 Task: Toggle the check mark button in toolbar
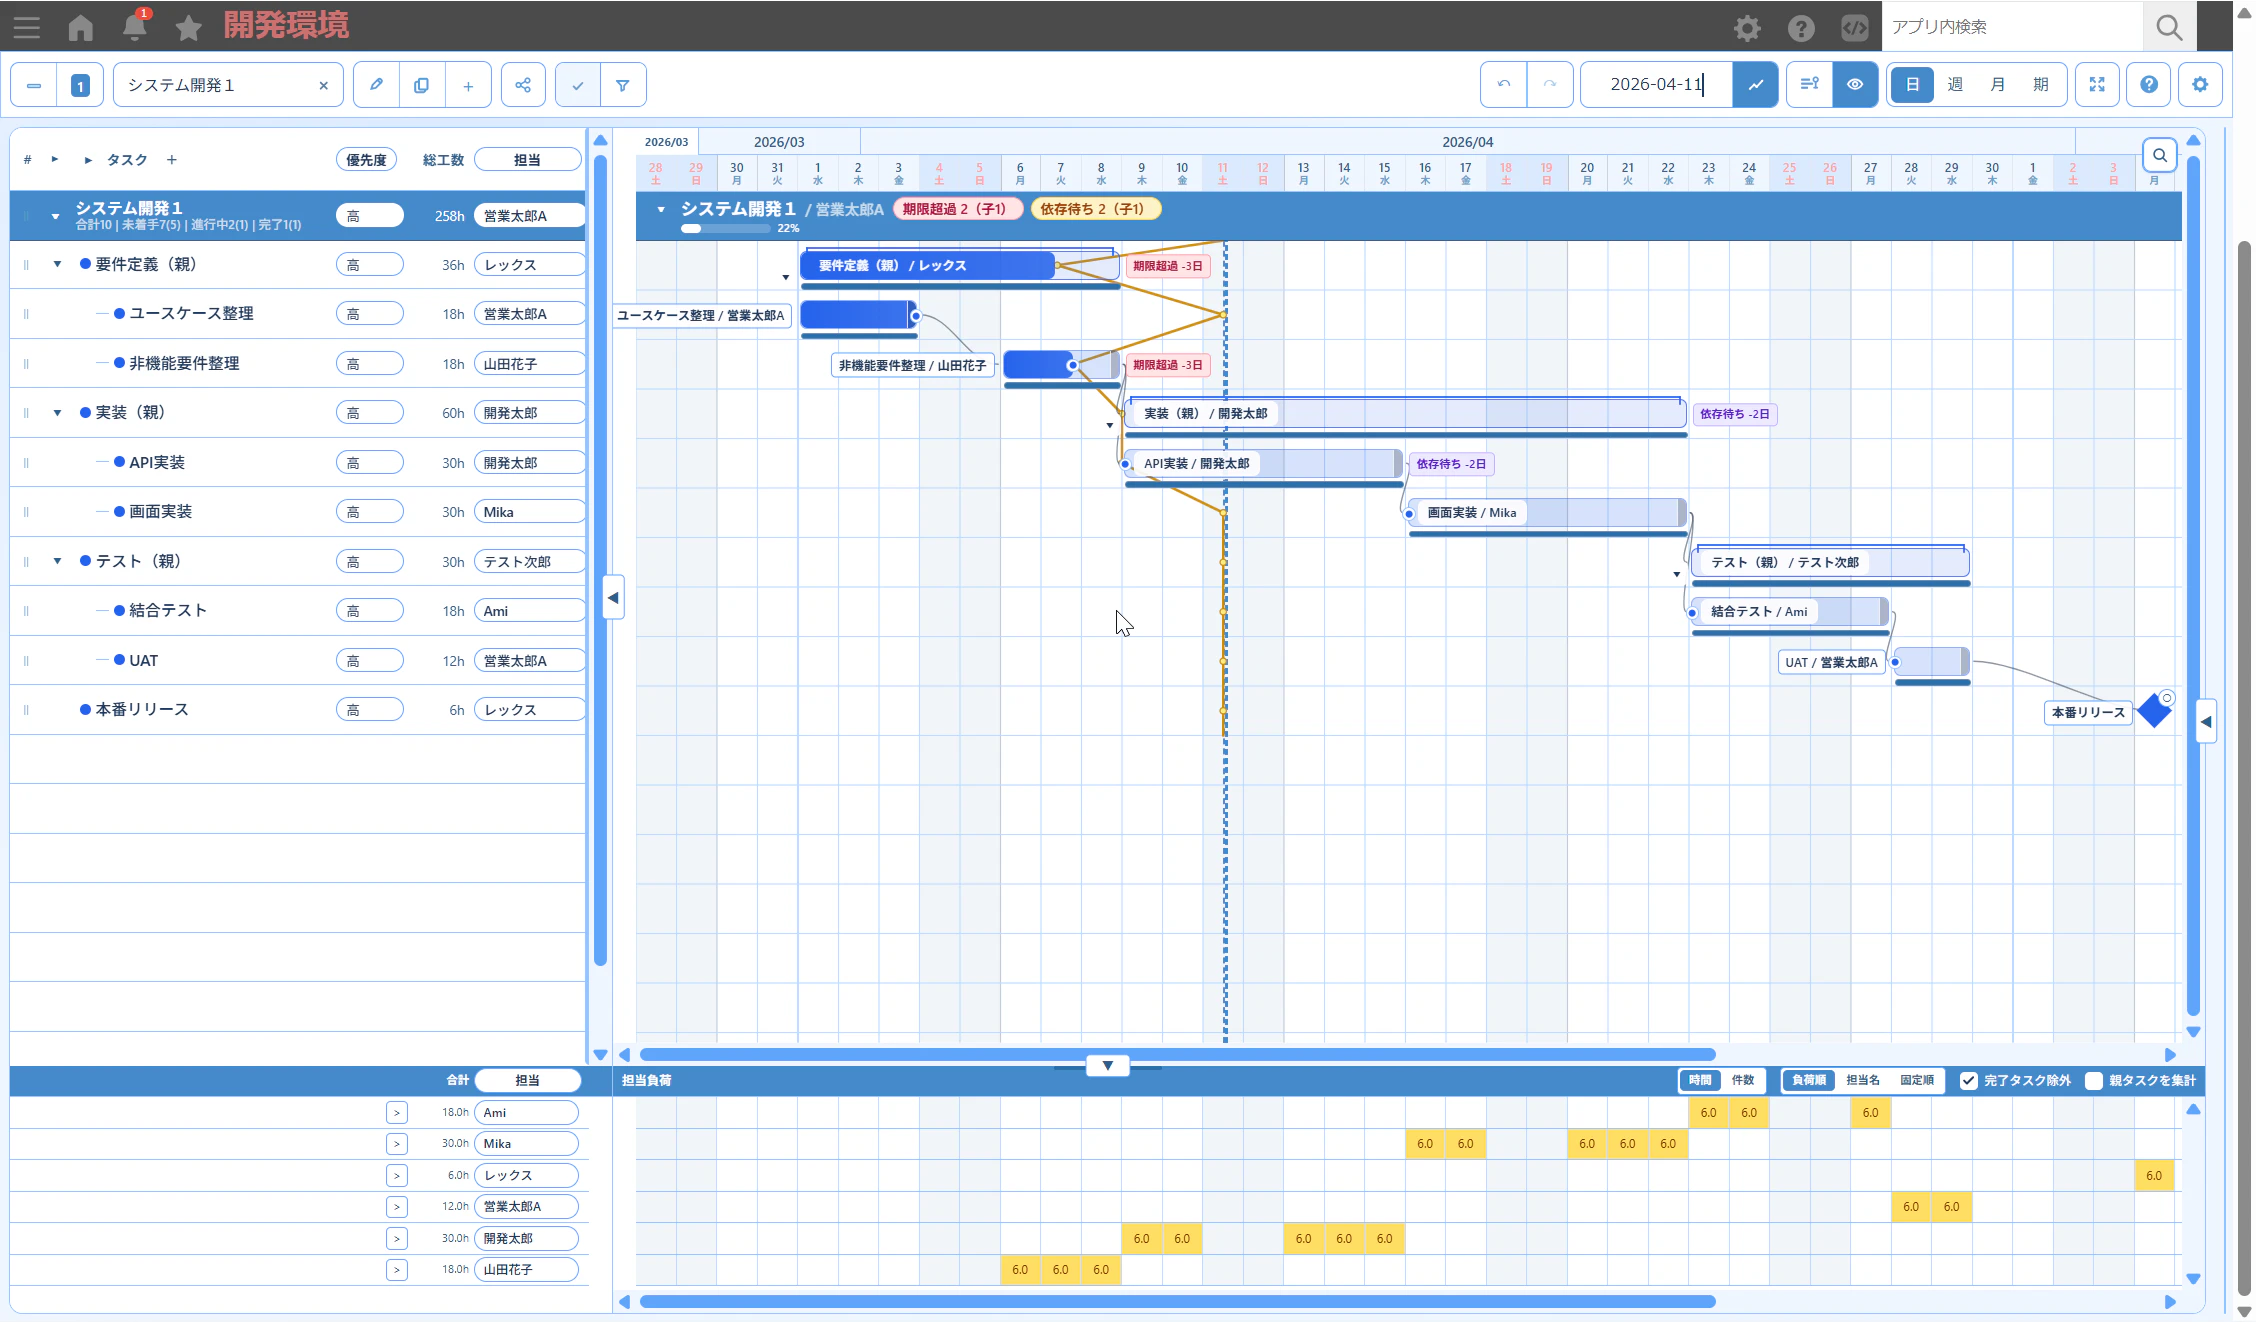click(578, 85)
